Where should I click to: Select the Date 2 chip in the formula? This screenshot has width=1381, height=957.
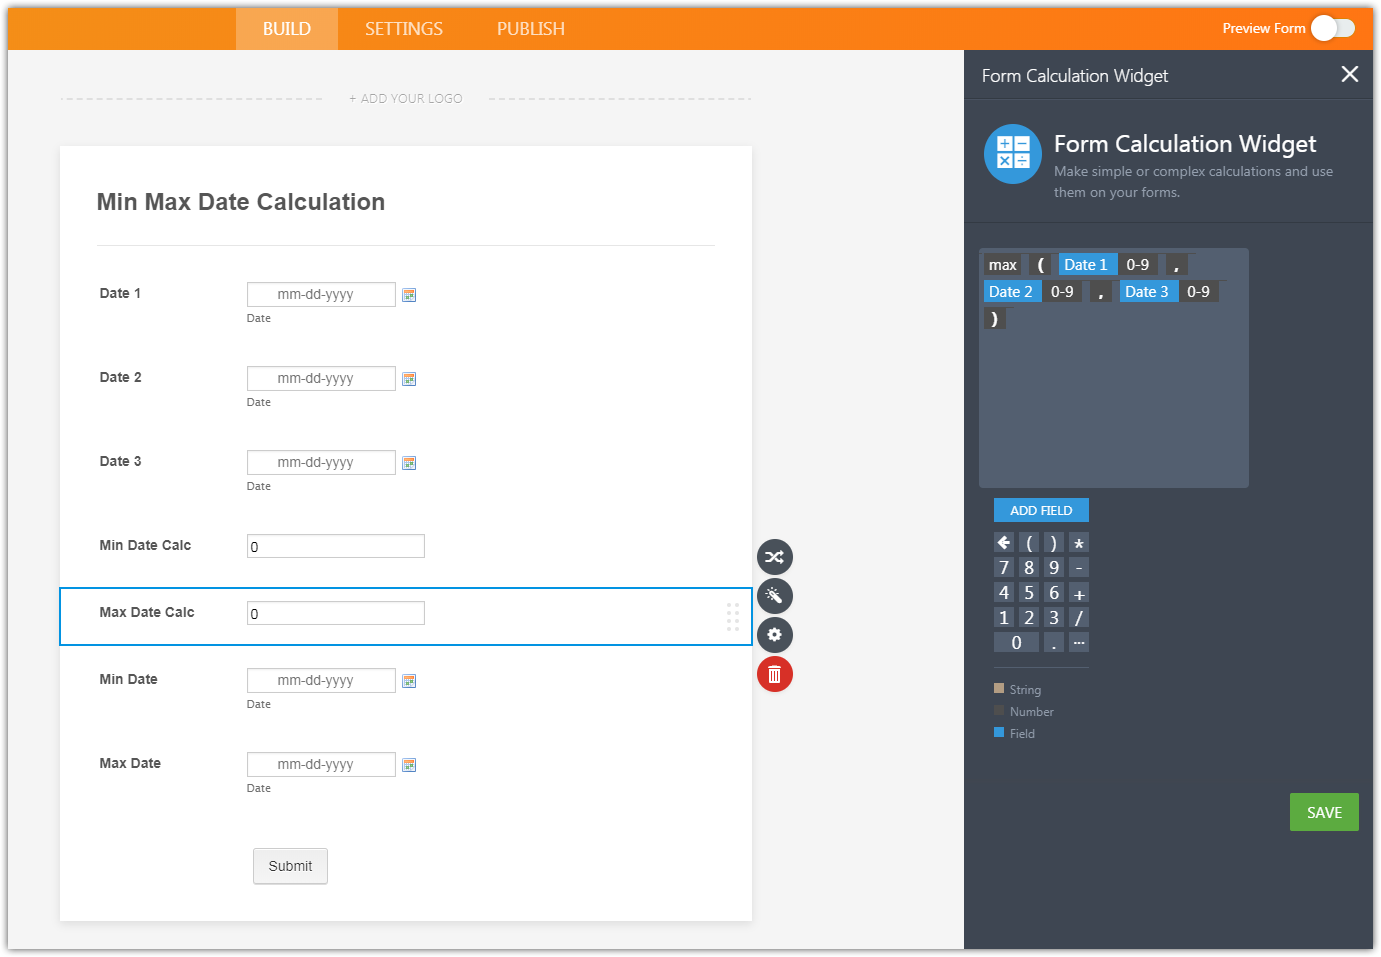point(1012,291)
